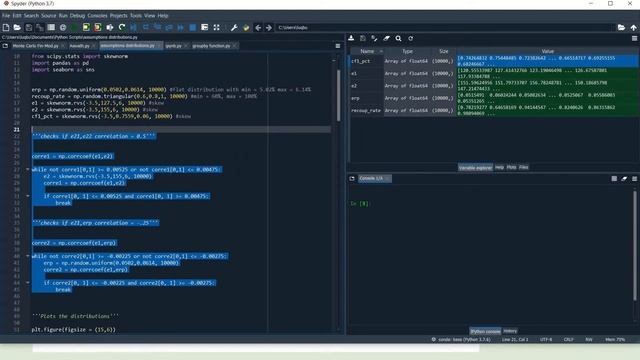Open Preferences with the wrench icon
The image size is (640, 360).
point(234,27)
